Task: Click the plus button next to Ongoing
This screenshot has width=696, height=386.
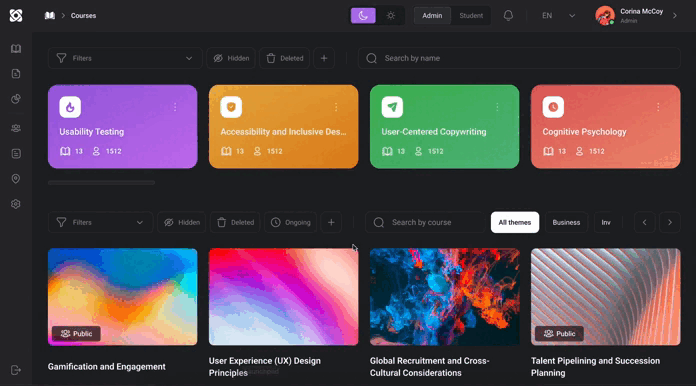Action: [x=331, y=222]
